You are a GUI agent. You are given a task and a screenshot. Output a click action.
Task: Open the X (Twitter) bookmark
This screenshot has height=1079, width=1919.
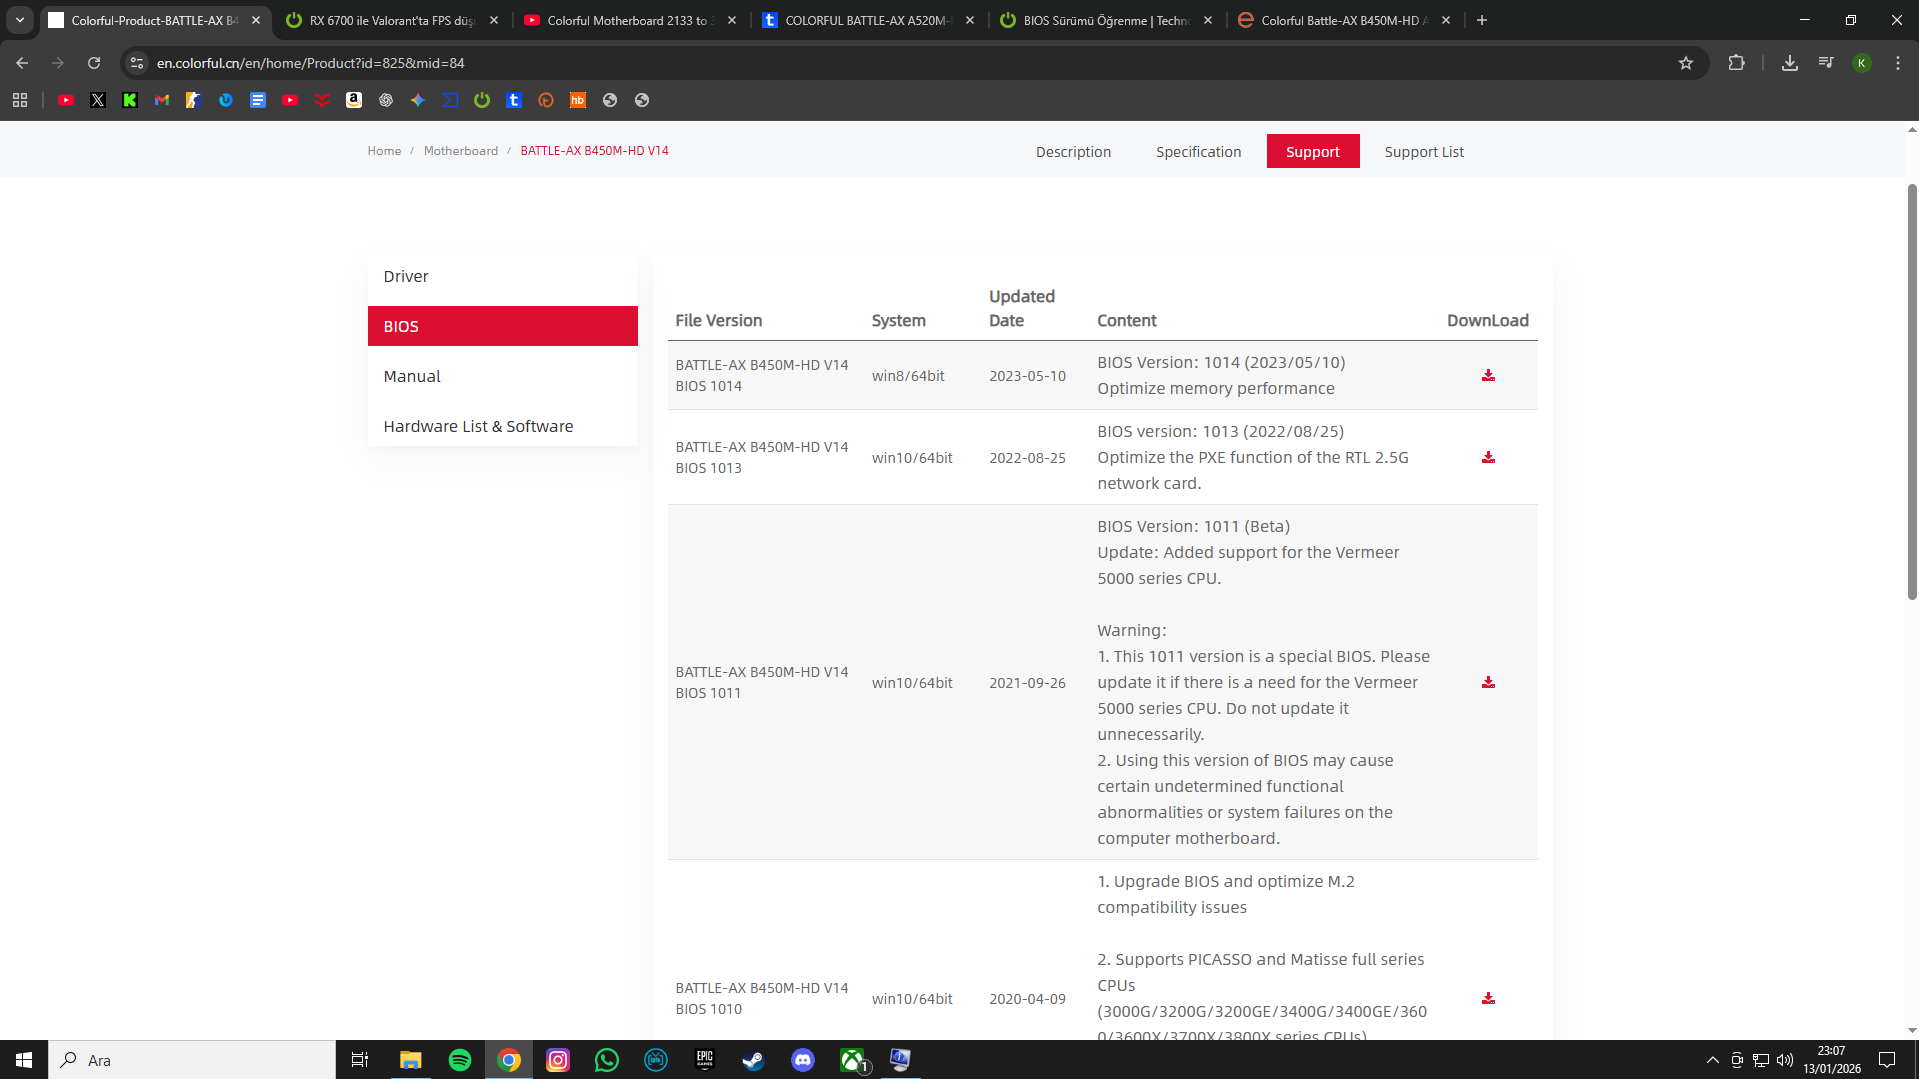pyautogui.click(x=98, y=100)
